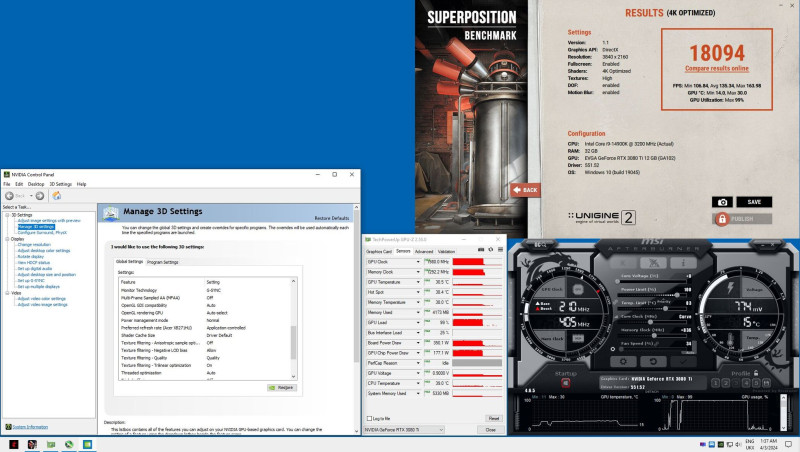This screenshot has height=452, width=800.
Task: Switch to Program Settings tab
Action: [163, 262]
